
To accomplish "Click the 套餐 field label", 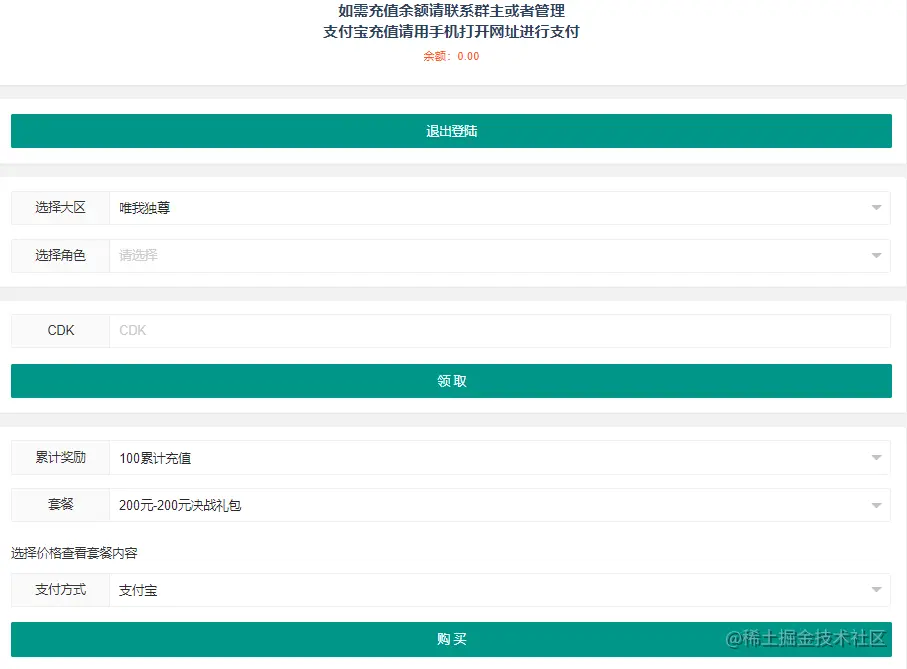I will point(60,505).
